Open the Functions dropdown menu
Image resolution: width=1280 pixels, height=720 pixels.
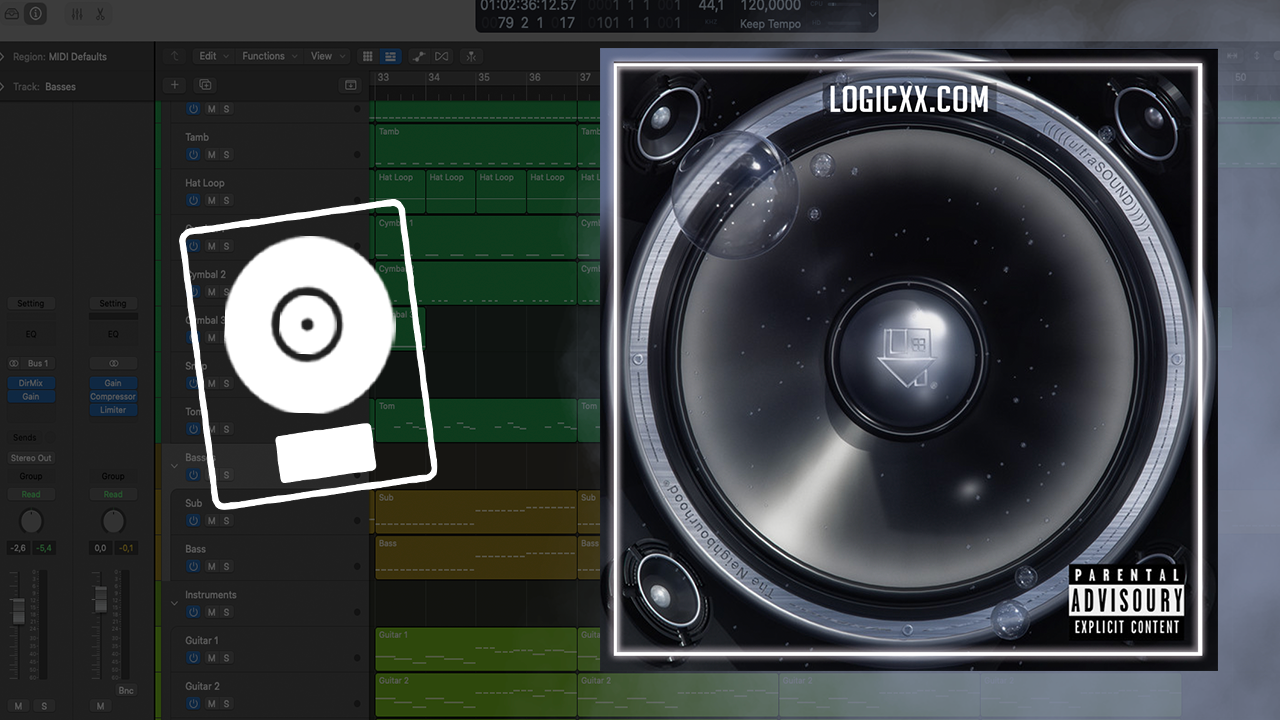[x=268, y=57]
